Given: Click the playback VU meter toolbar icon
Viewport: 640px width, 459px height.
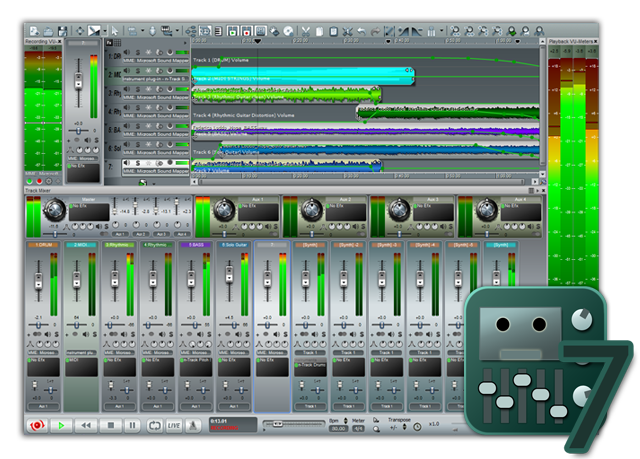Looking at the screenshot, I should point(233,31).
